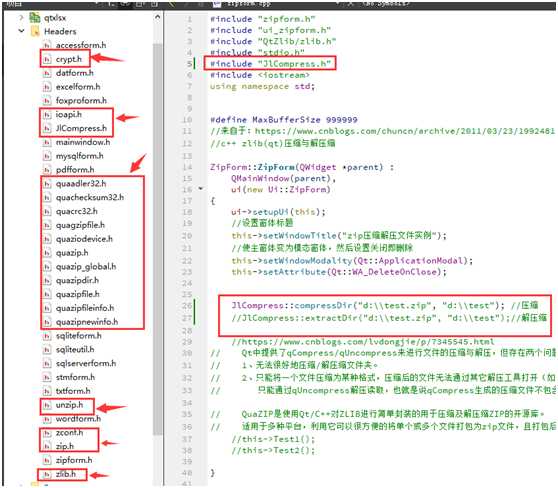Click the setWindowModality code line
This screenshot has width=558, height=488.
(x=352, y=261)
